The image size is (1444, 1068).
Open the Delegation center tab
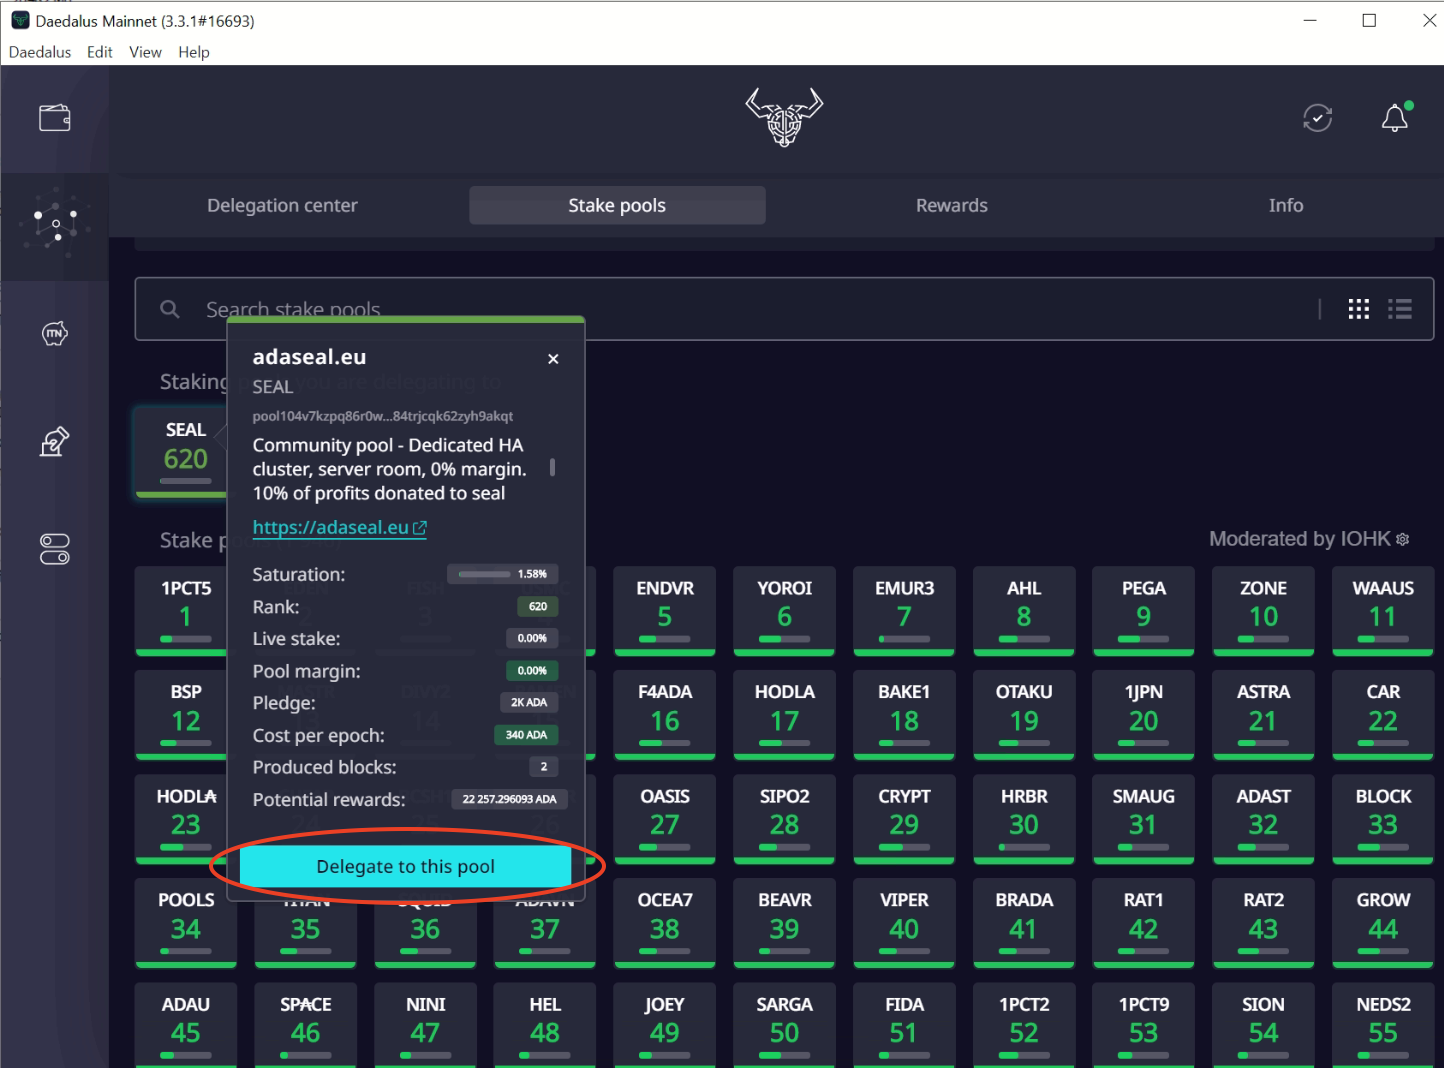click(282, 205)
